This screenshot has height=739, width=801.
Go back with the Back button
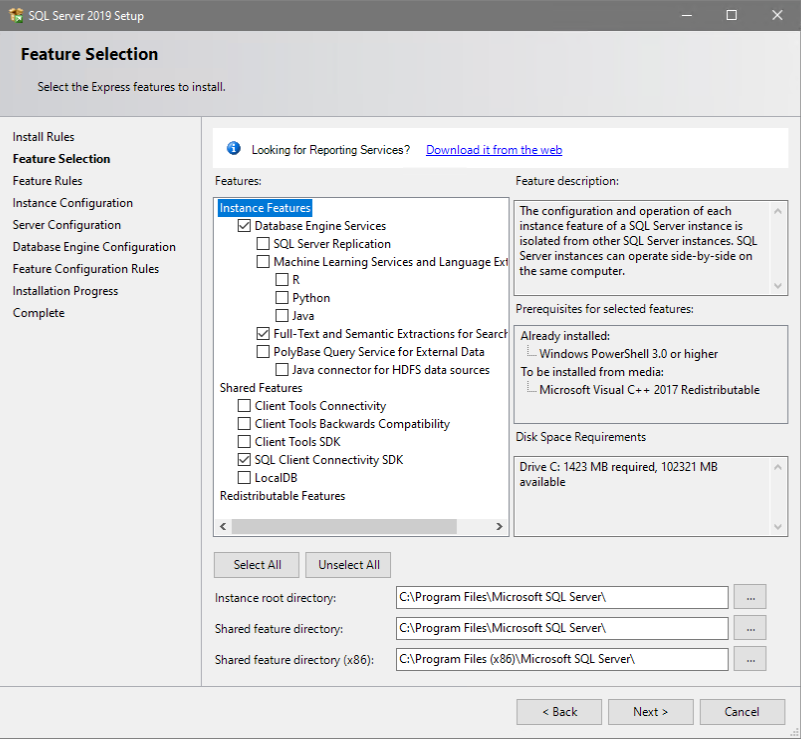pos(559,712)
